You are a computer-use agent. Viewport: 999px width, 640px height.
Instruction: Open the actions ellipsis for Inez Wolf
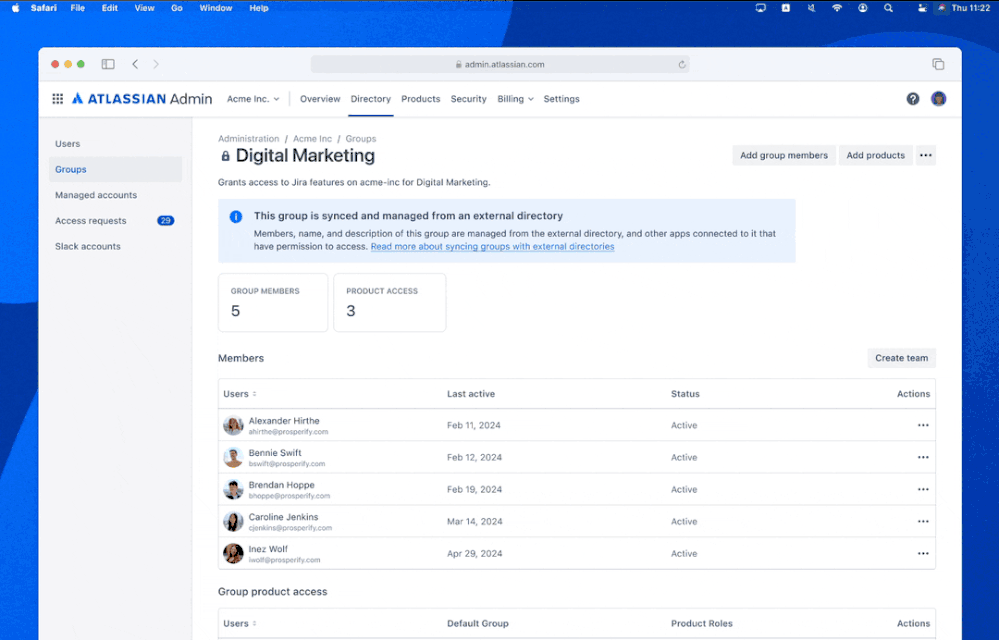coord(921,553)
